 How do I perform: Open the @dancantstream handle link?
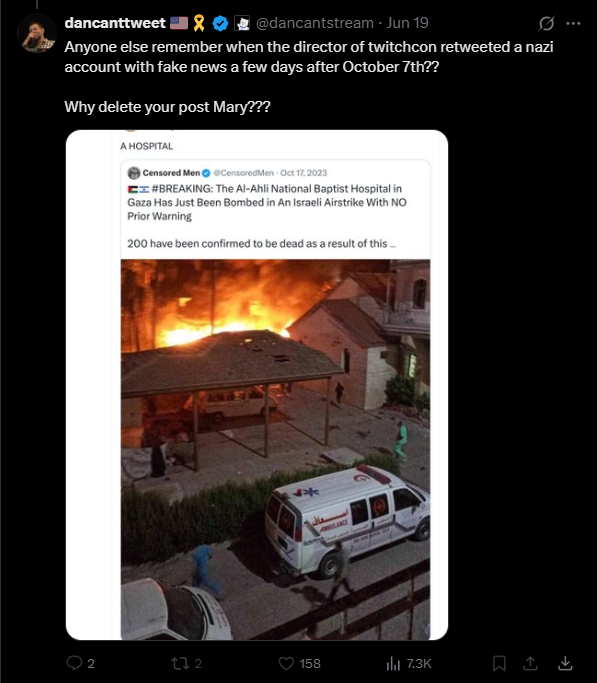coord(314,23)
